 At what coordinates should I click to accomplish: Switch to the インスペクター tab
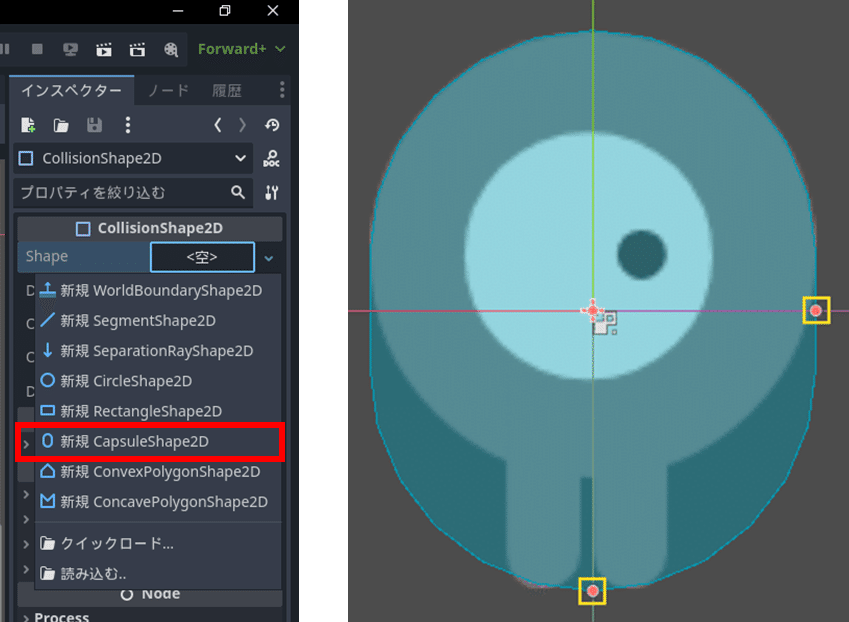pyautogui.click(x=71, y=90)
